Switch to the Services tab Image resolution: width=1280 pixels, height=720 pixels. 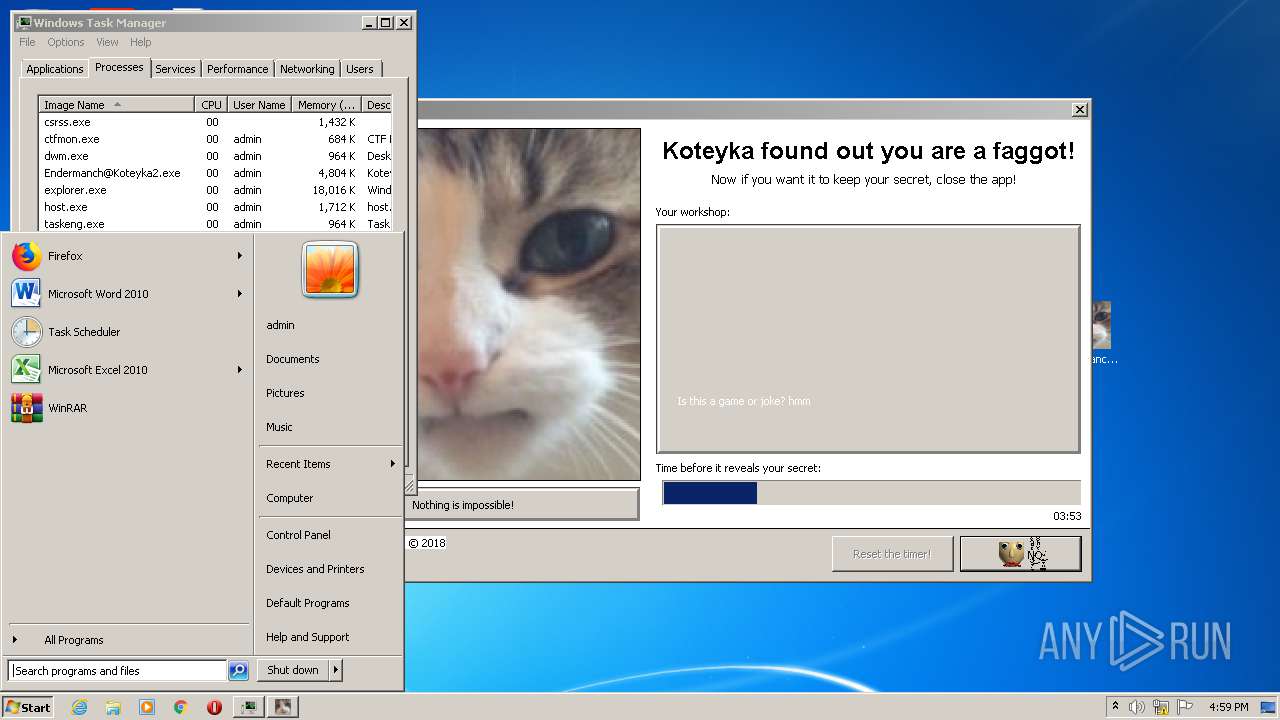[x=175, y=69]
